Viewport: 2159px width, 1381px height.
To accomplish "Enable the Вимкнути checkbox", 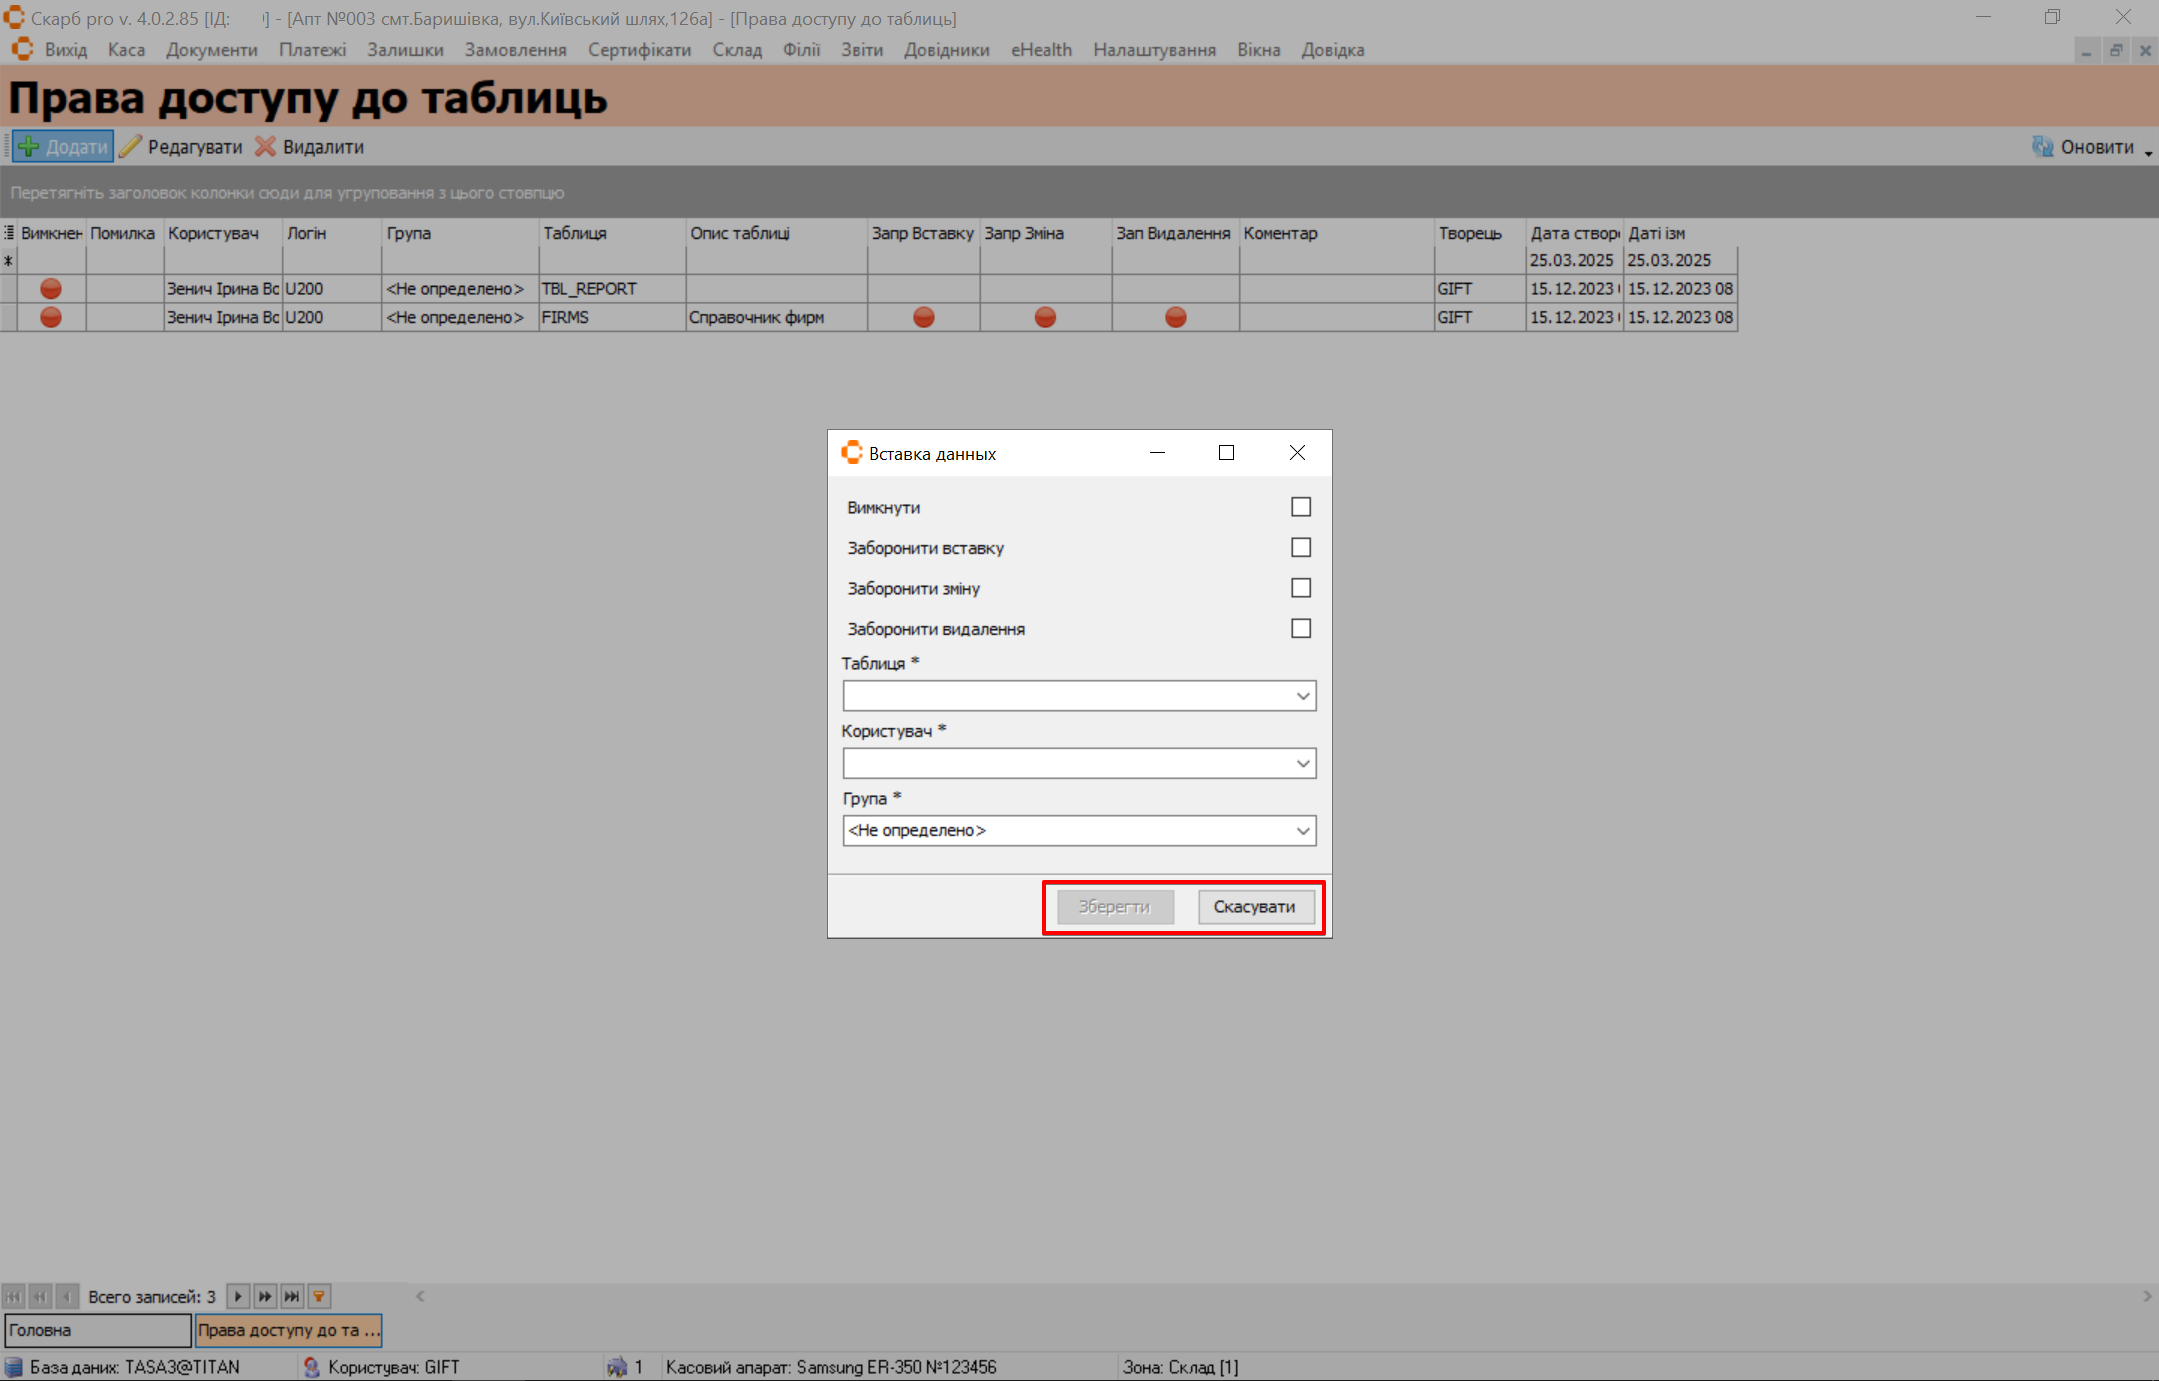I will pos(1300,507).
